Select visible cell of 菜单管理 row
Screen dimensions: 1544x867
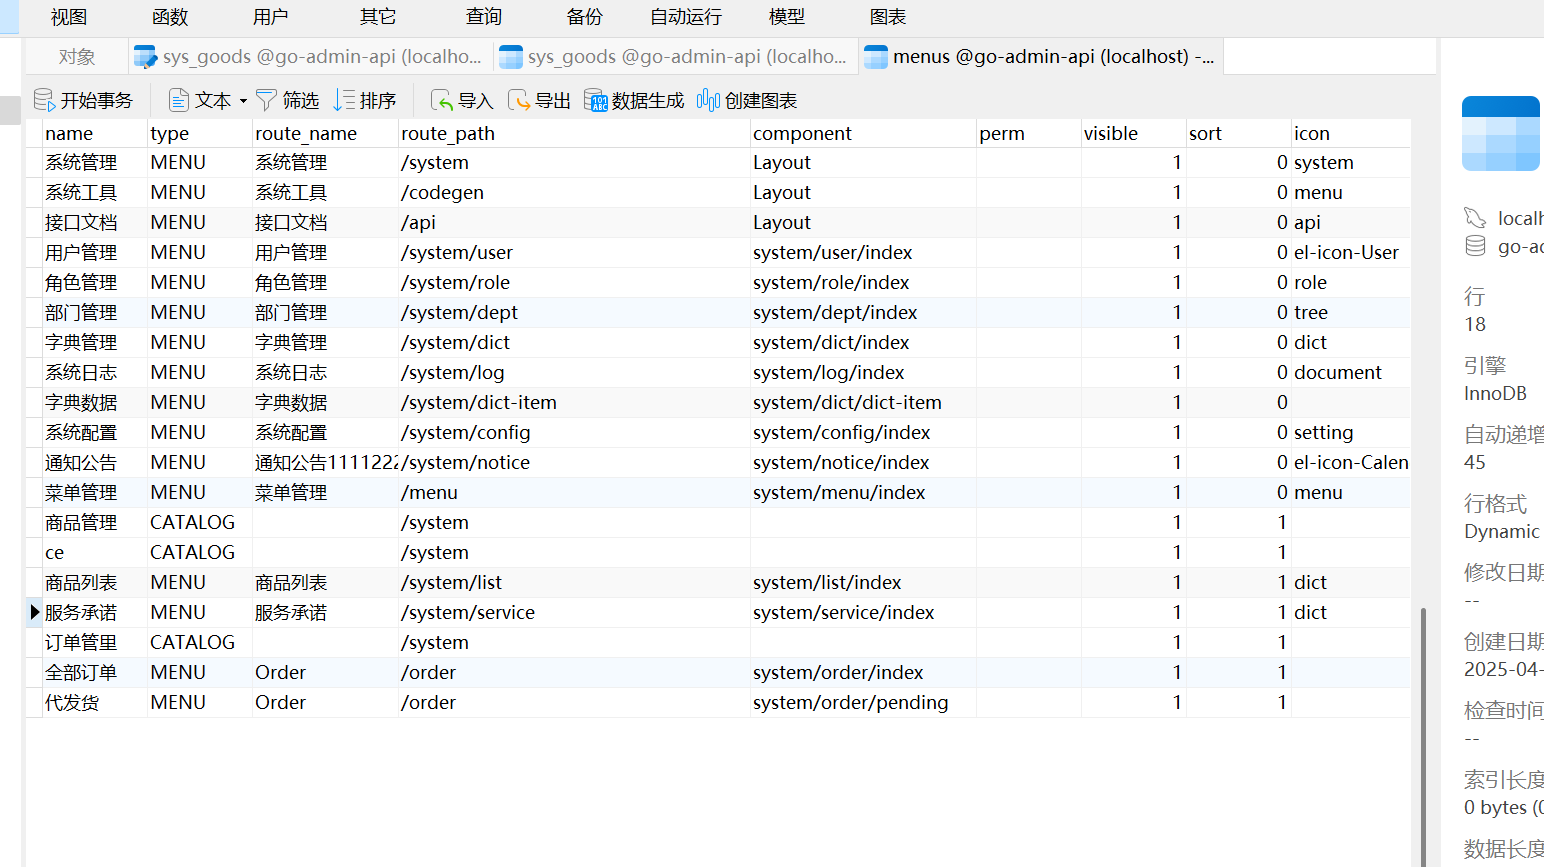point(1133,492)
